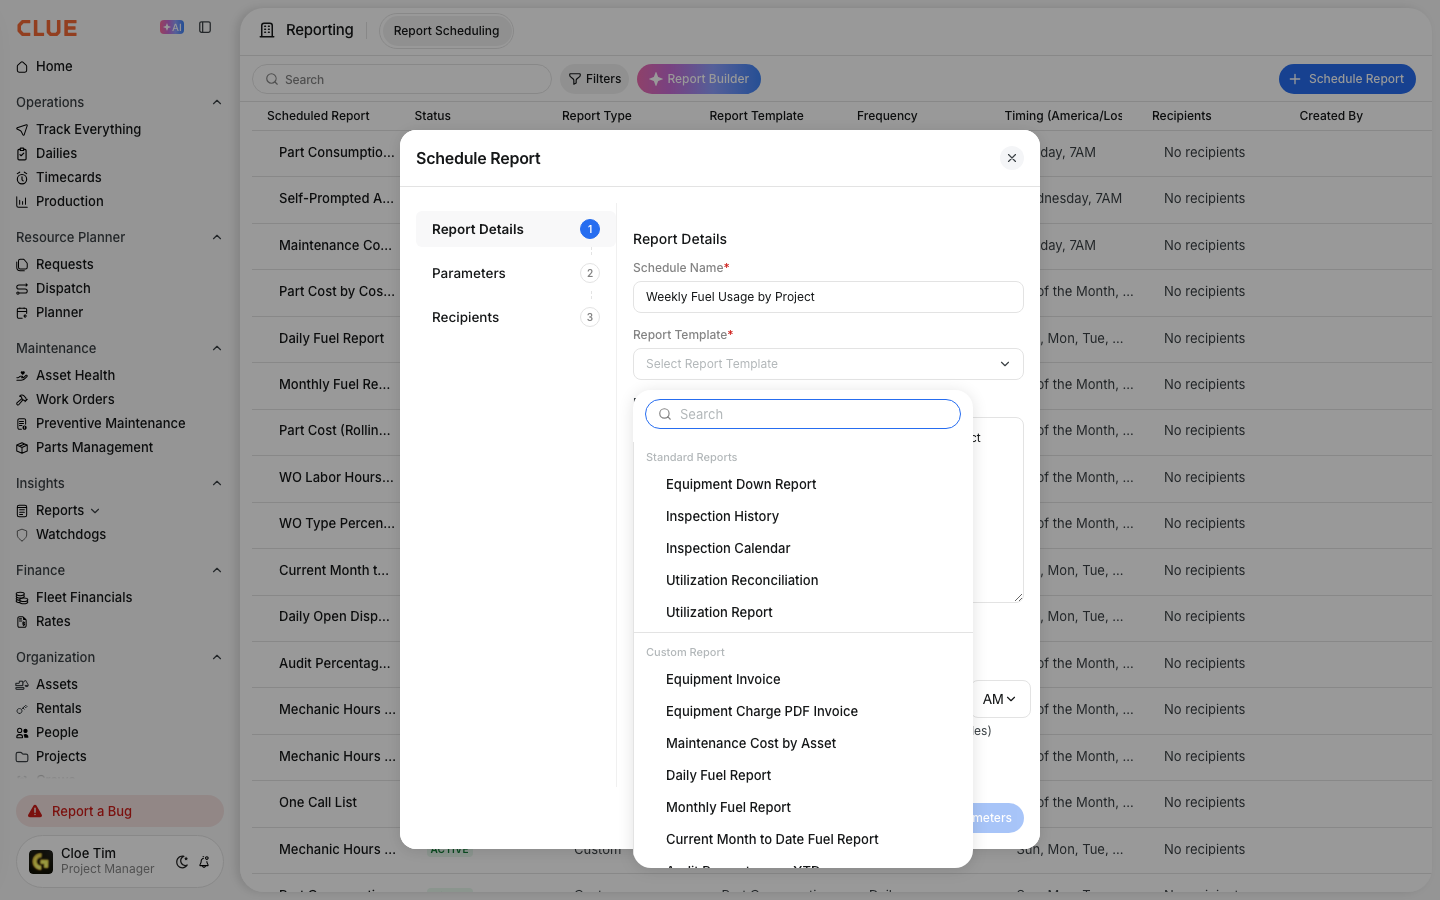The width and height of the screenshot is (1440, 900).
Task: Switch to the Parameters step
Action: 516,274
